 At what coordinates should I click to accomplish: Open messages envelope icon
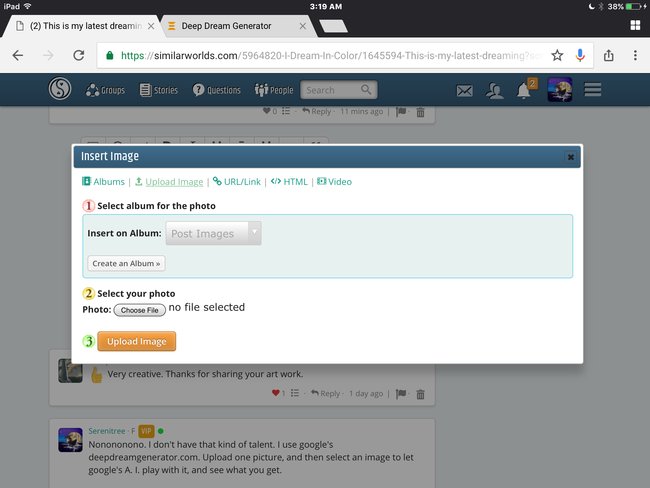pos(464,90)
